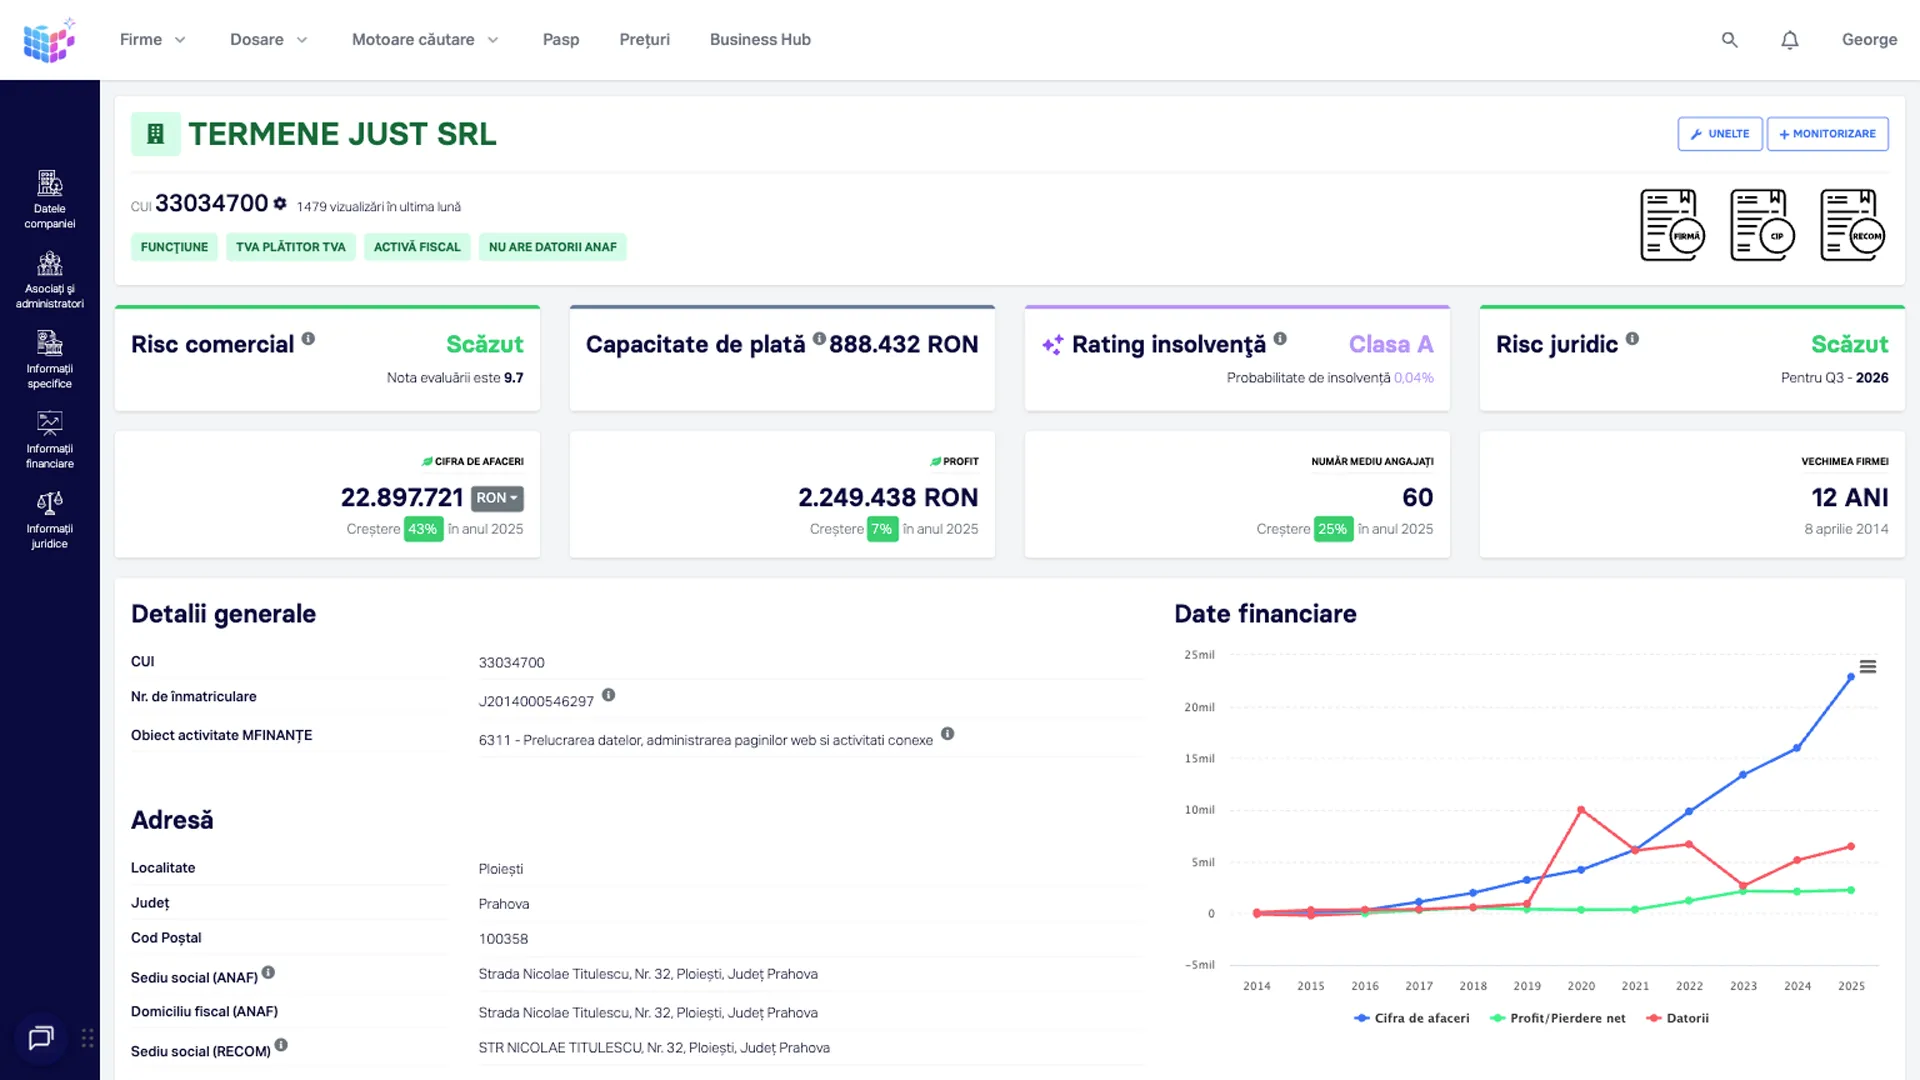Expand the Motoare căutare menu
Screen dimensions: 1920x1080
425,40
